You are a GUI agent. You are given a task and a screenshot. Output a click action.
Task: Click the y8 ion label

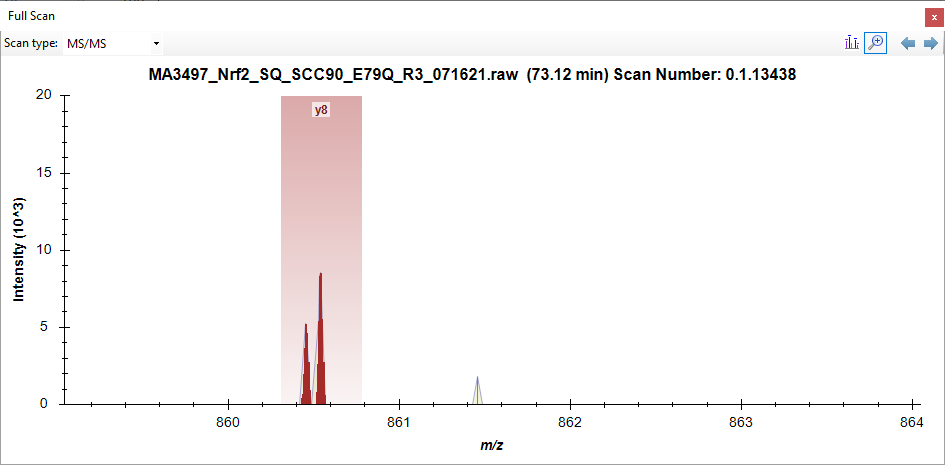pos(321,110)
